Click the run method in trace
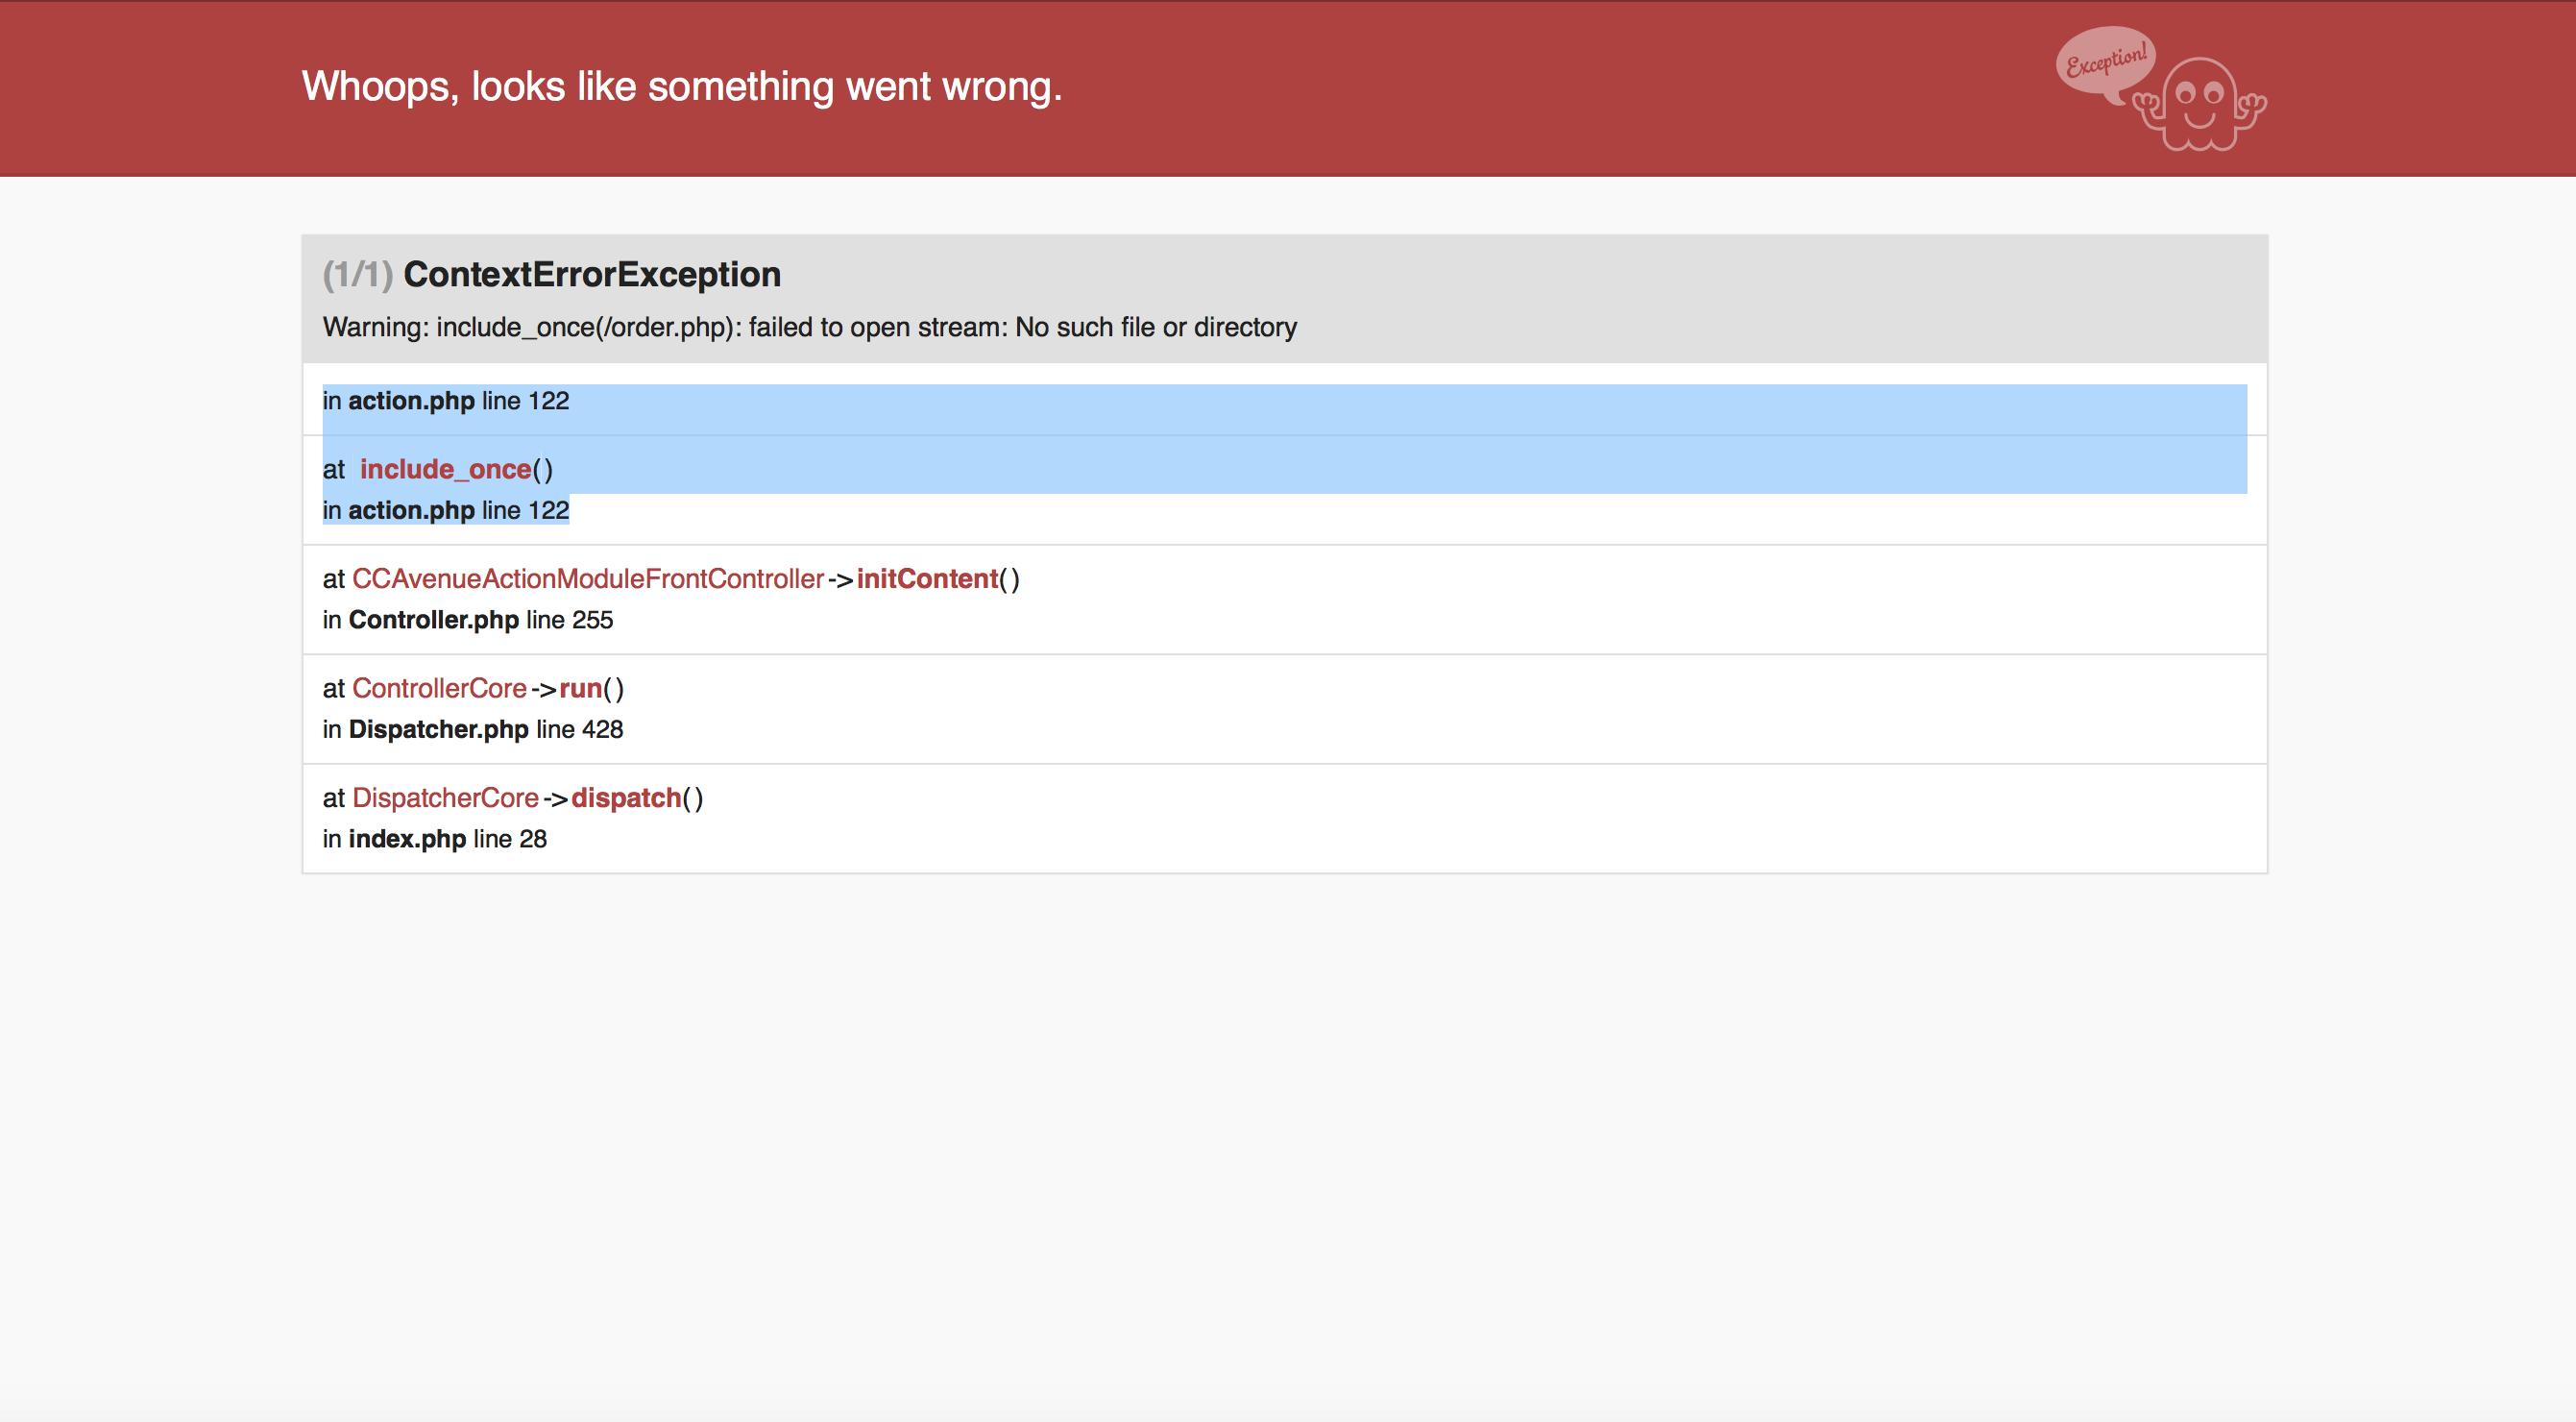Image resolution: width=2576 pixels, height=1422 pixels. tap(581, 689)
